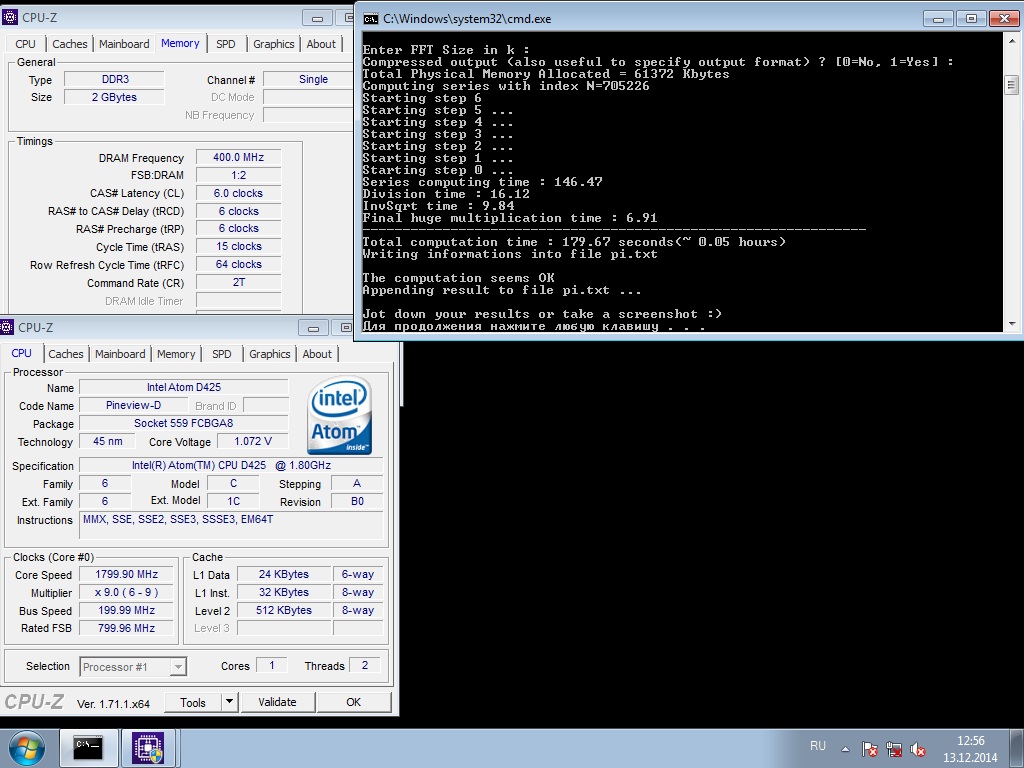This screenshot has width=1024, height=768.
Task: Click the OK button in CPU-Z
Action: point(353,702)
